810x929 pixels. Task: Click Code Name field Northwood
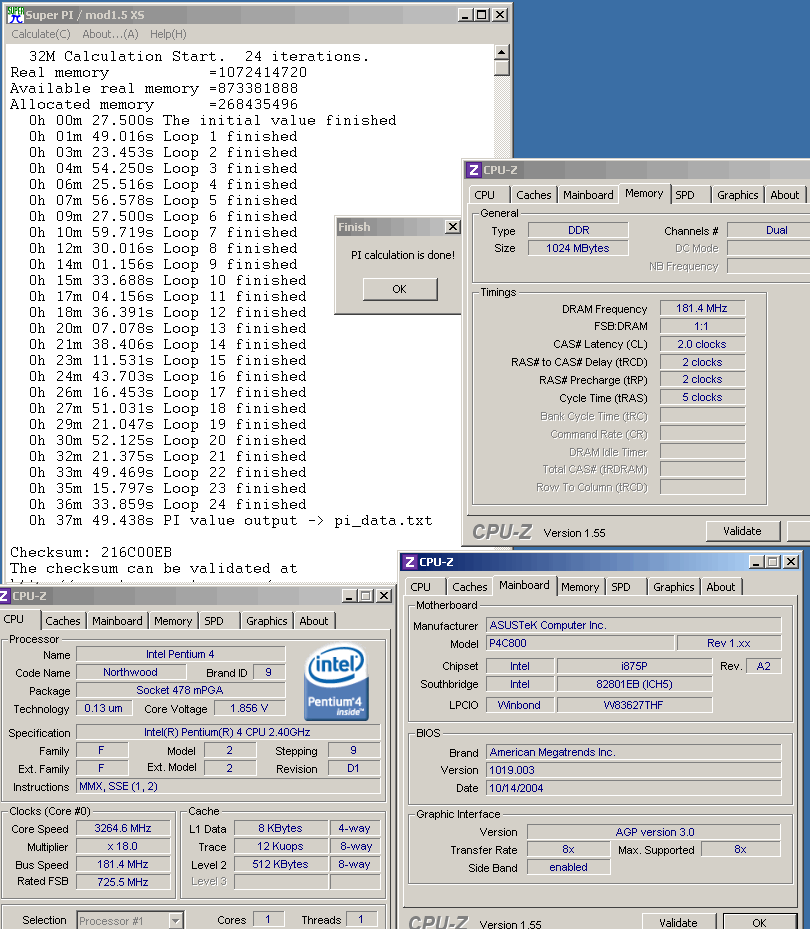pos(131,672)
